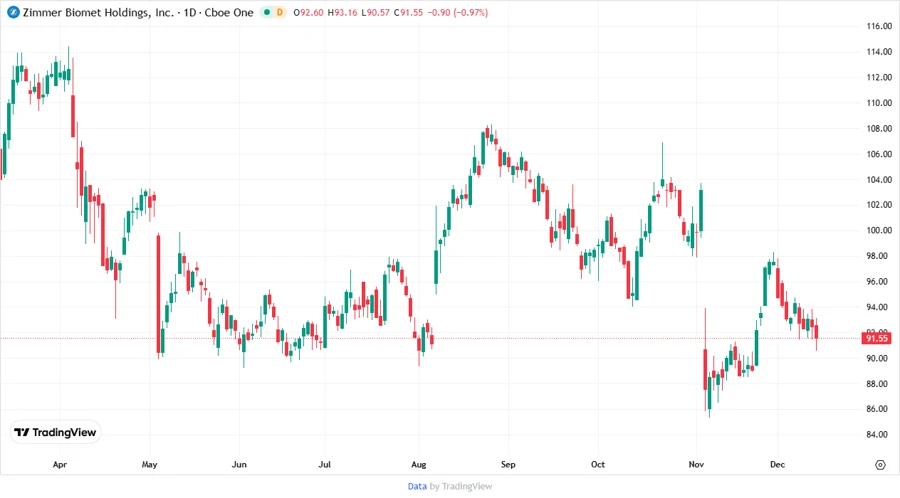Click the May label on time axis
This screenshot has height=498, width=900.
149,465
